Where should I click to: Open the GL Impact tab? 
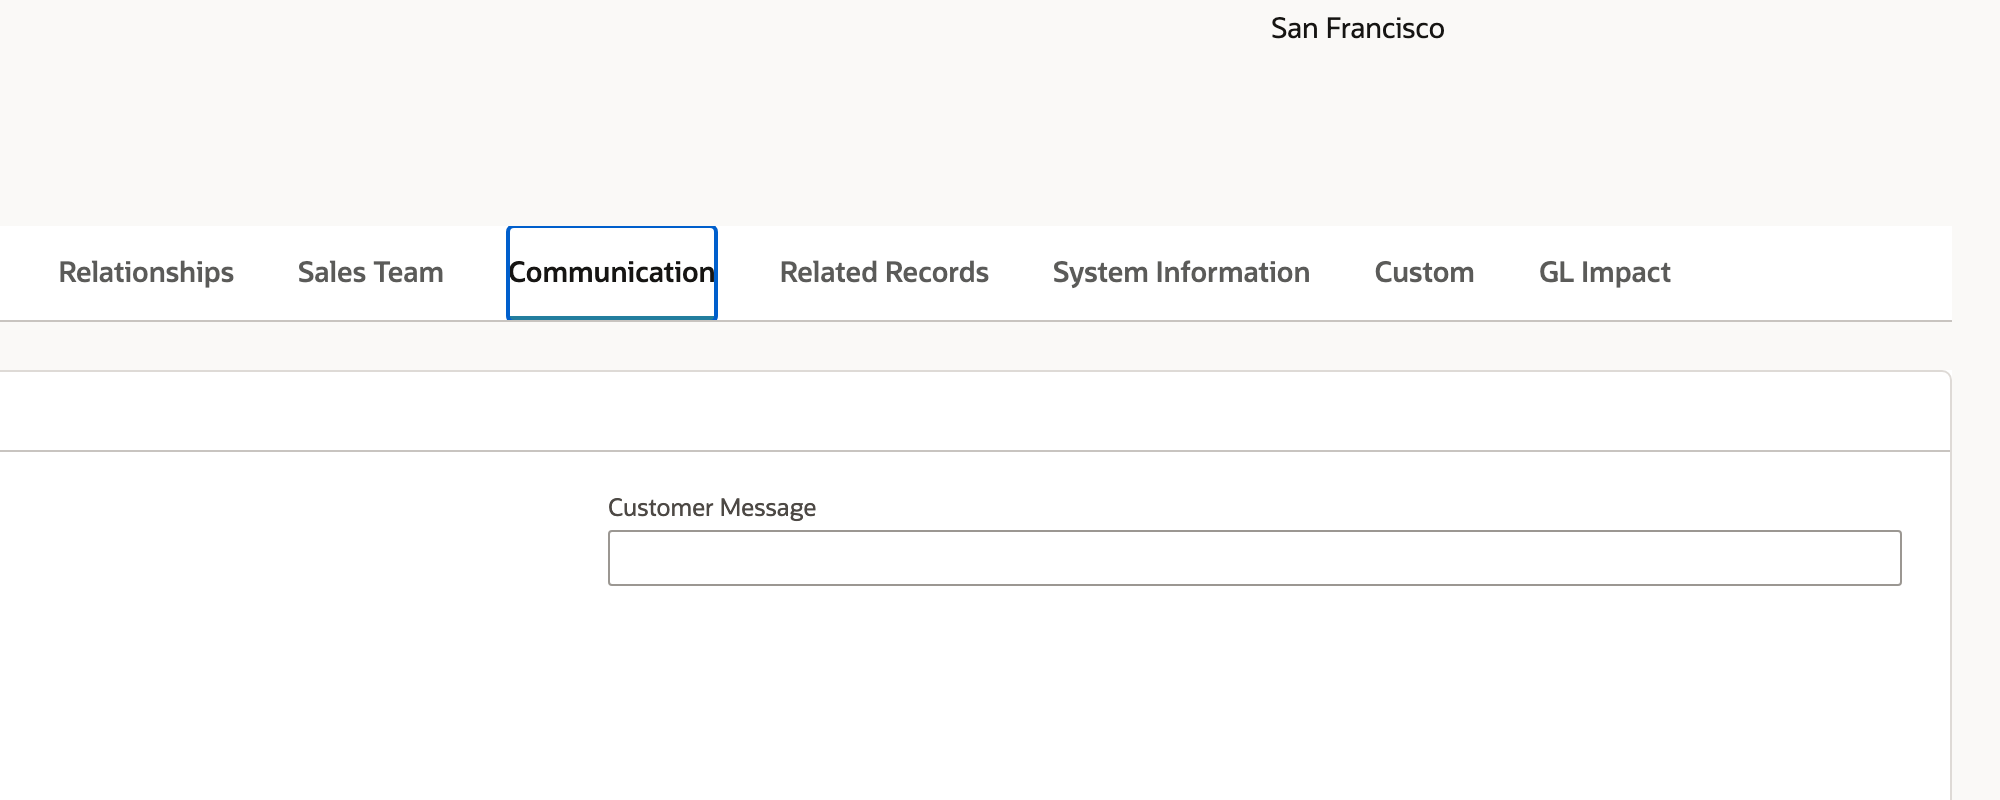1604,272
